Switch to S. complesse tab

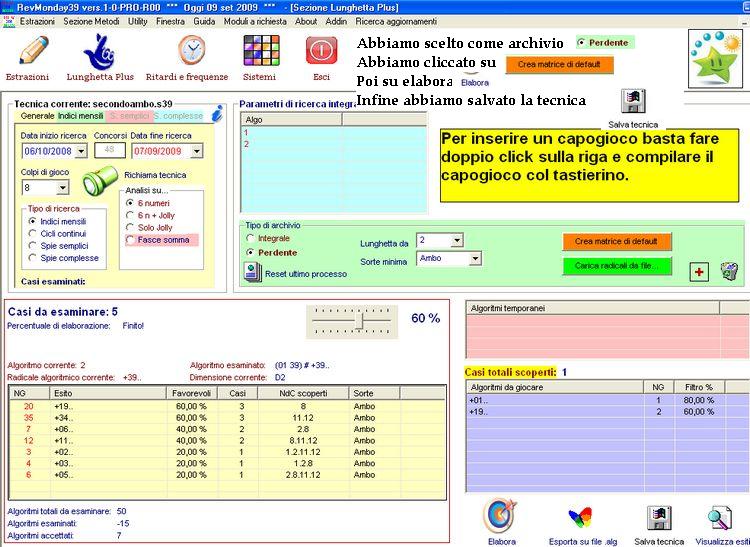(x=178, y=116)
